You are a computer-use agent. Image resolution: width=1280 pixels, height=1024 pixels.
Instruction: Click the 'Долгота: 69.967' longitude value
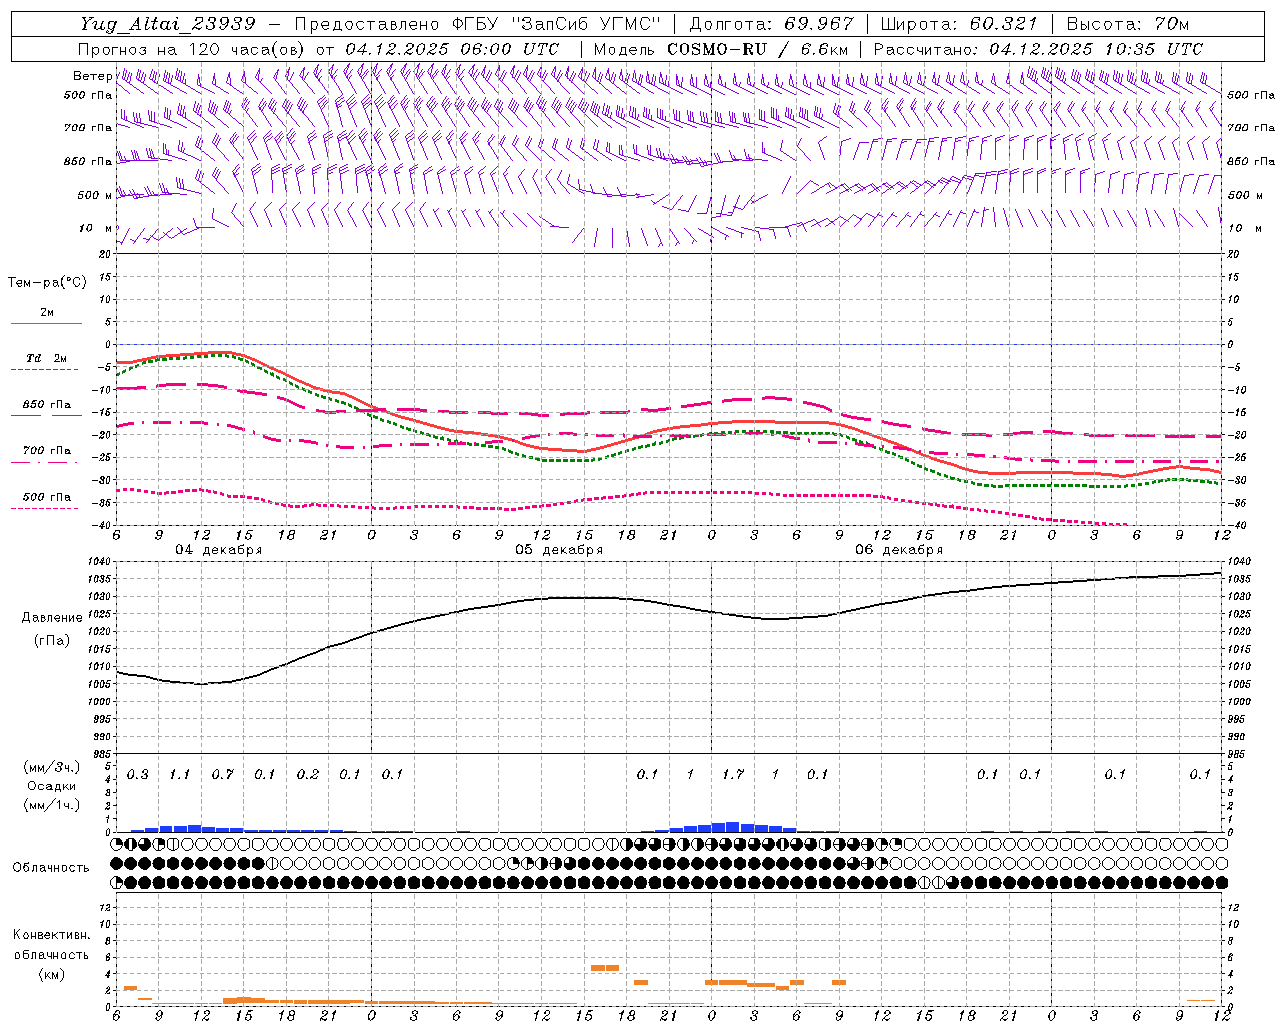772,24
